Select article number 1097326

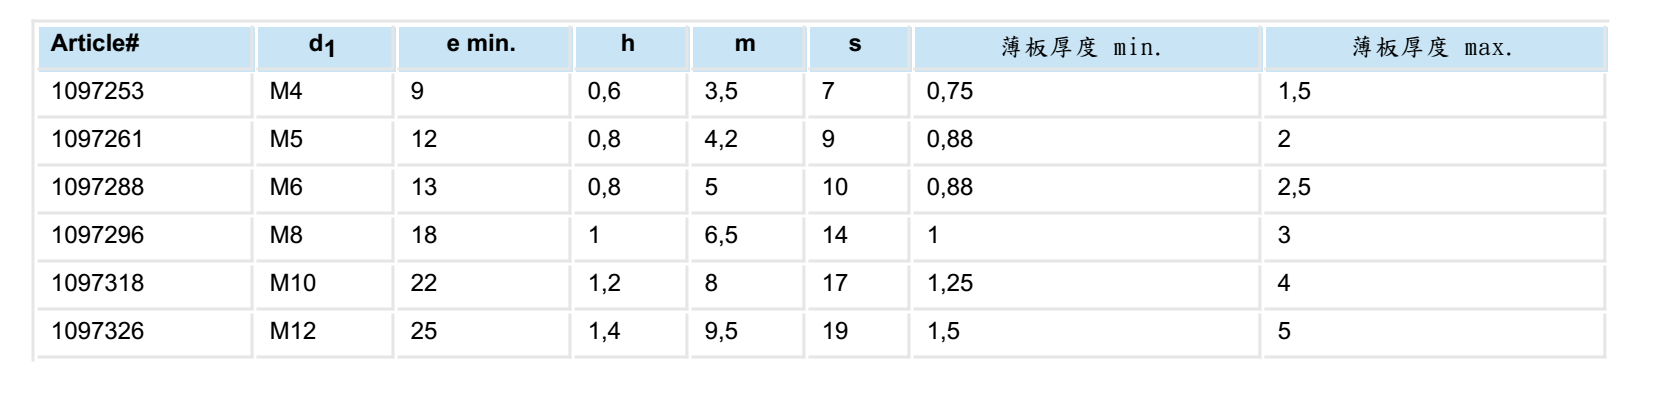click(98, 331)
